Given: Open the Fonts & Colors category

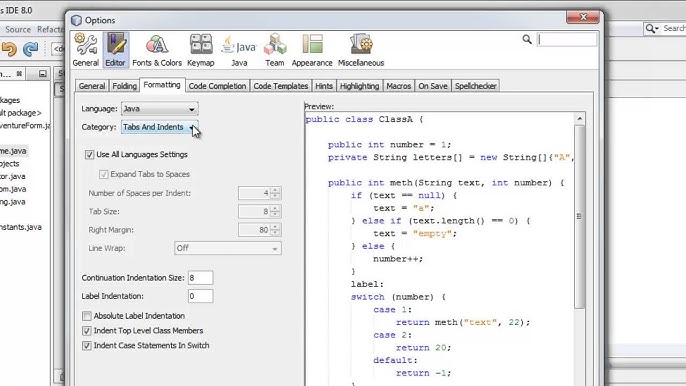Looking at the screenshot, I should tap(157, 50).
